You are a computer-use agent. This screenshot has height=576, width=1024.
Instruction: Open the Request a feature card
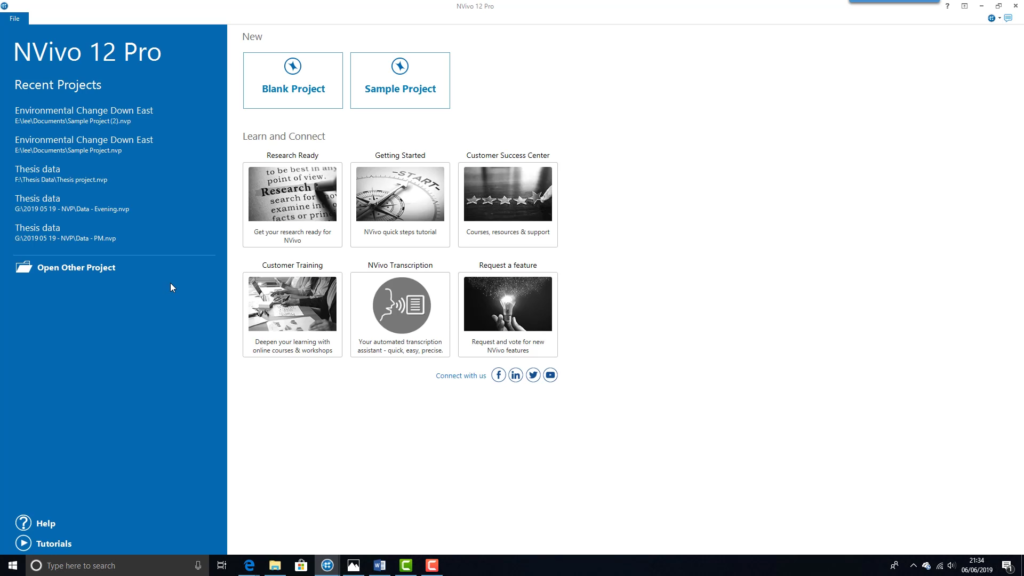click(x=507, y=314)
